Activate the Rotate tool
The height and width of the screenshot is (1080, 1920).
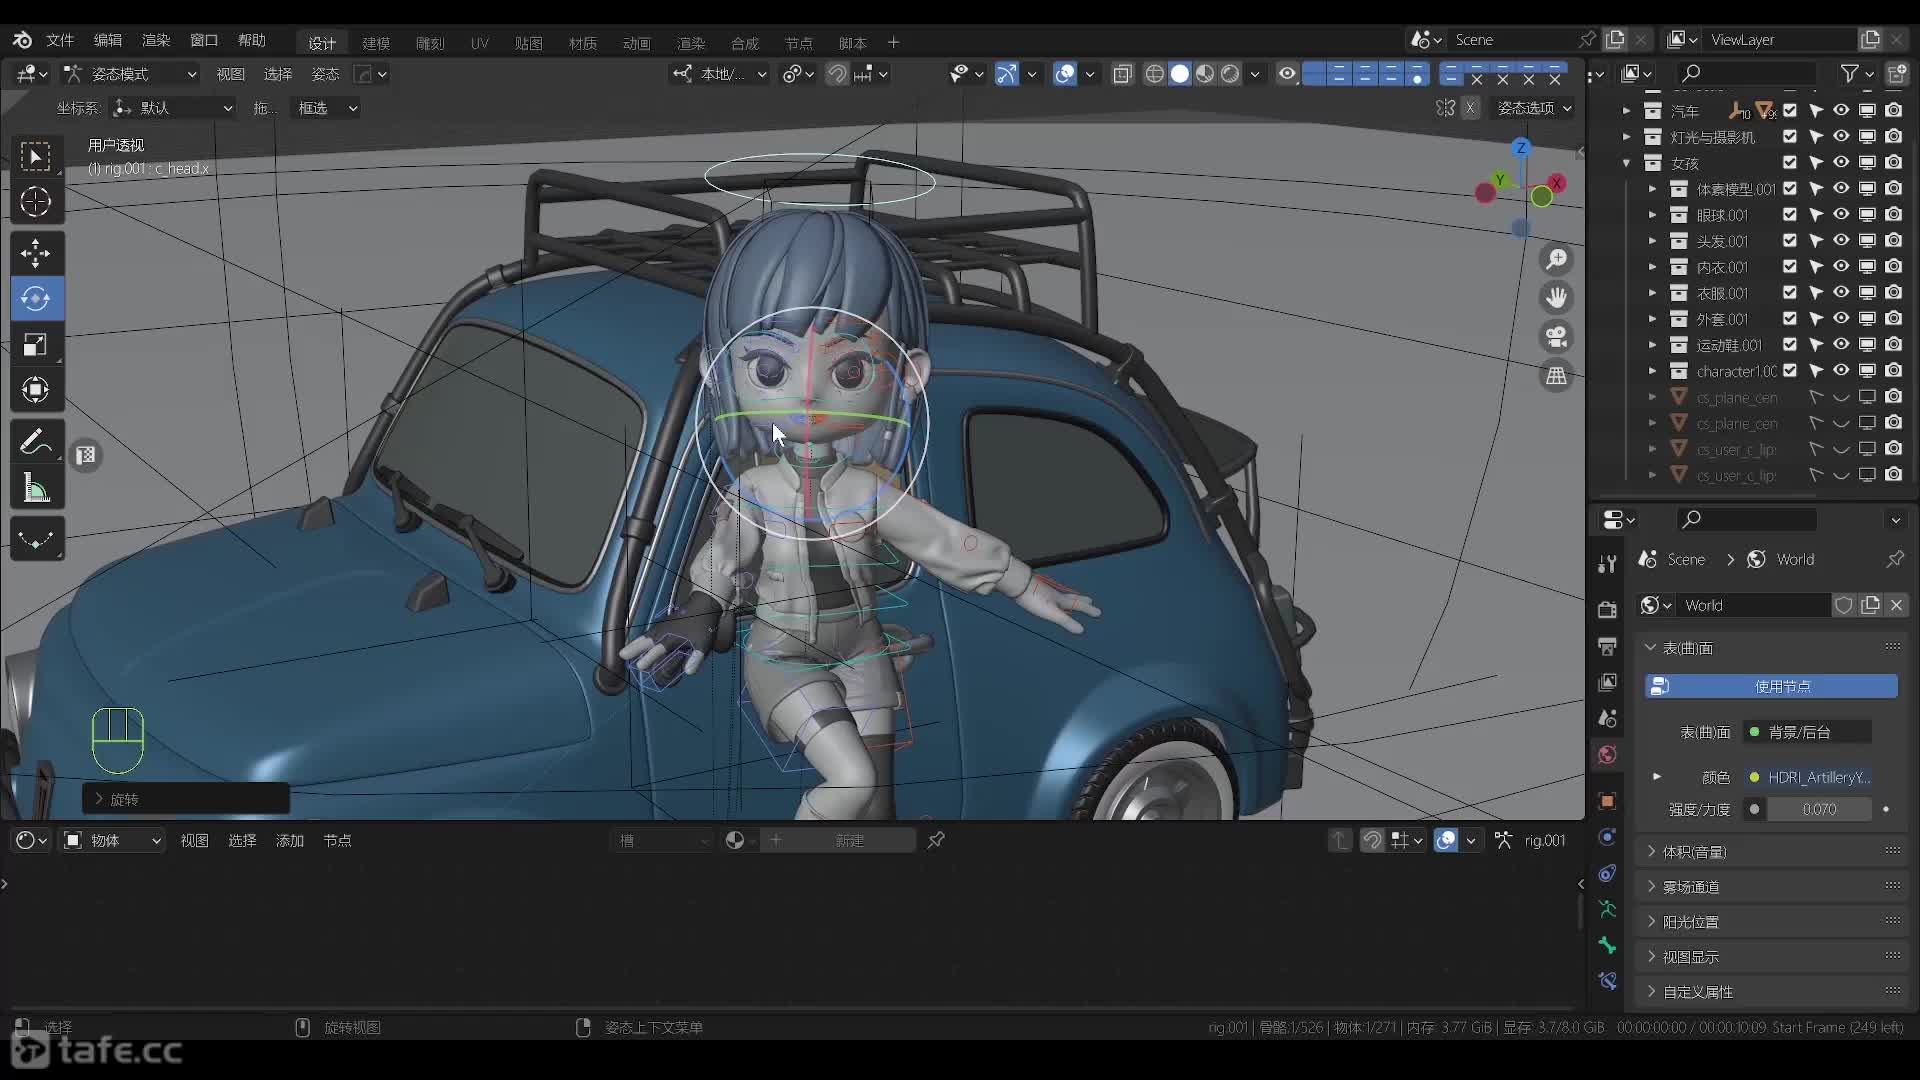click(36, 298)
